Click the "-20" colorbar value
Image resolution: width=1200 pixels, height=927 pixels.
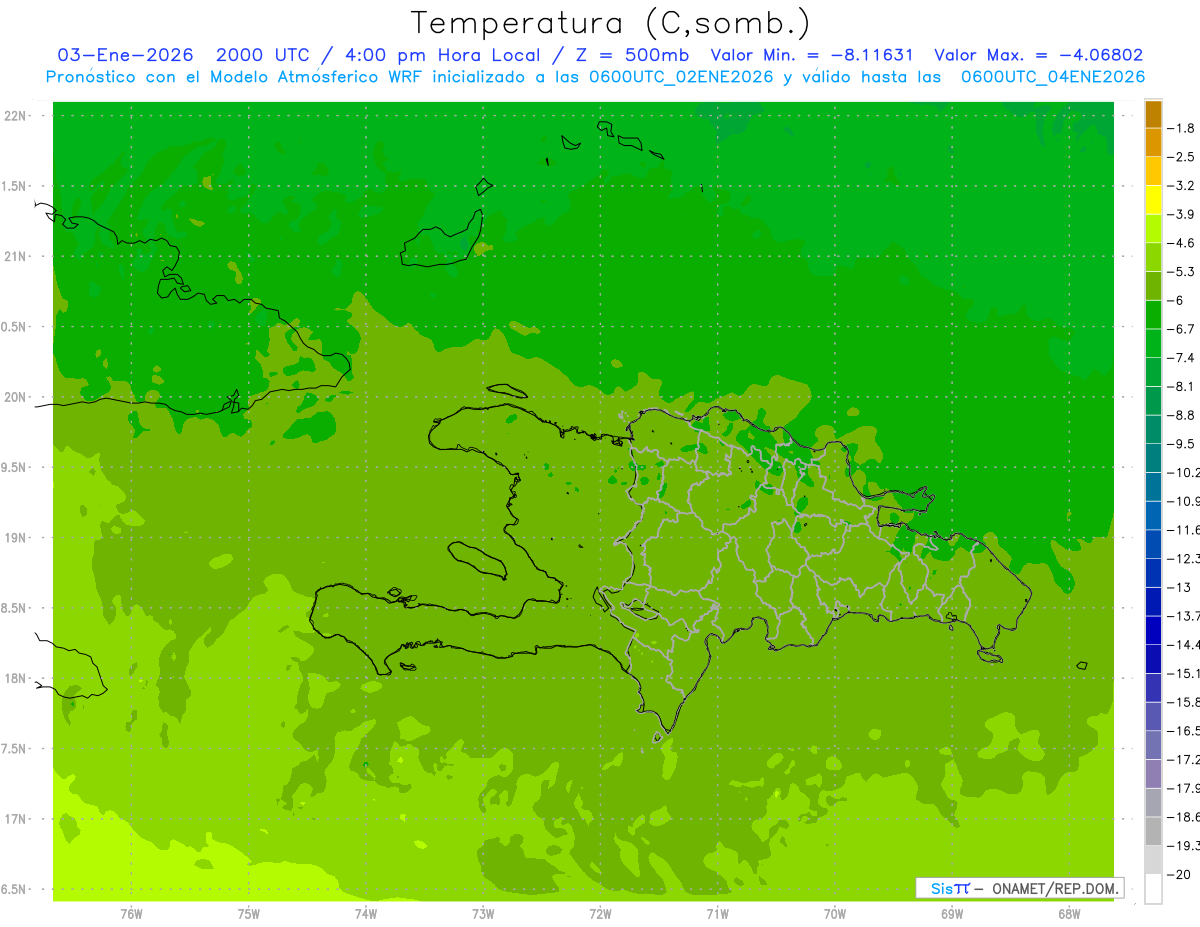[x=1179, y=874]
